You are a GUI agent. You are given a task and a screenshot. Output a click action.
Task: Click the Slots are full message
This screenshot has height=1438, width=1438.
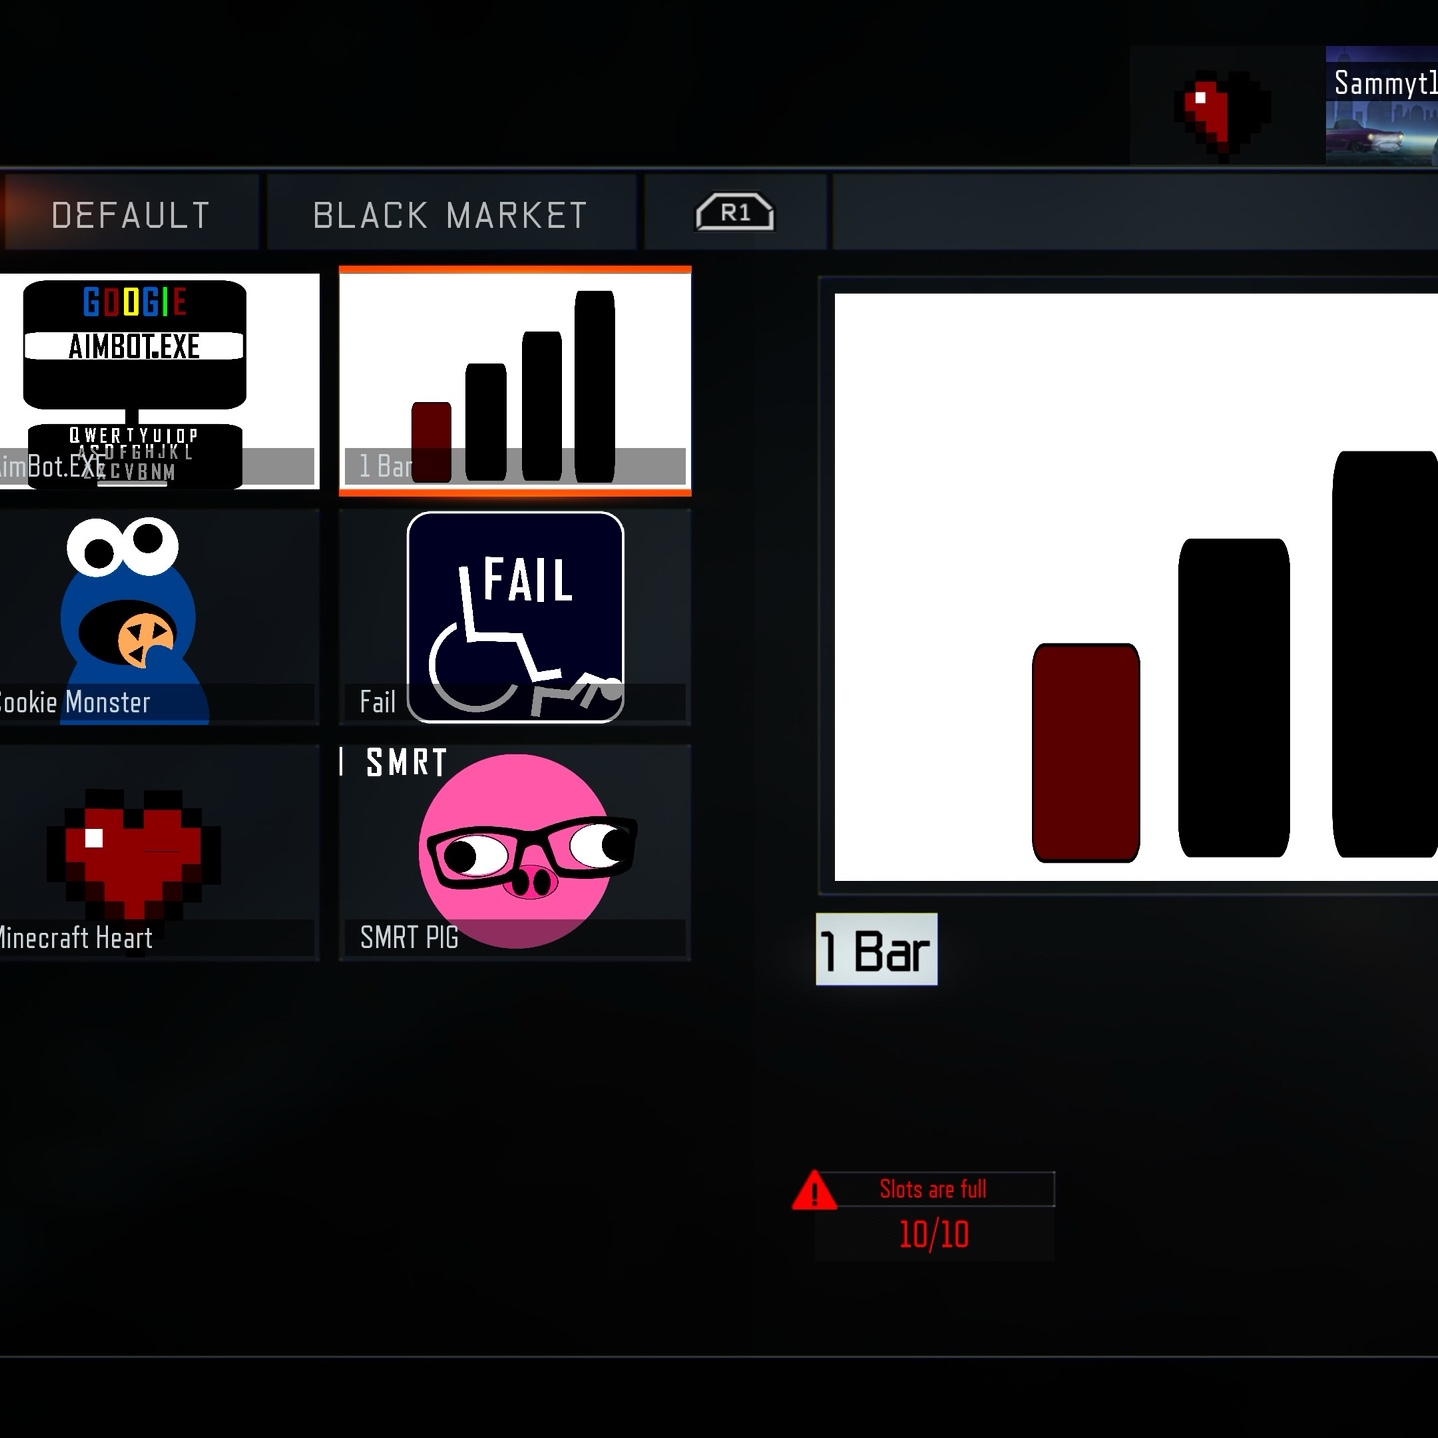[x=933, y=1189]
